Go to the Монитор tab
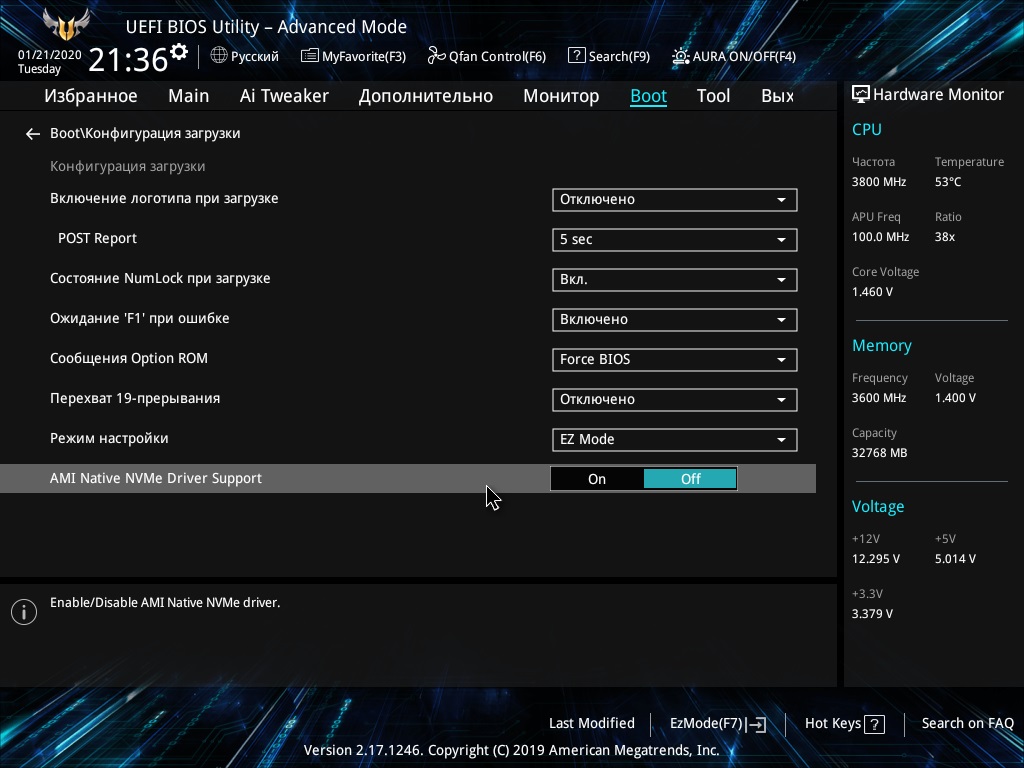 click(x=561, y=96)
